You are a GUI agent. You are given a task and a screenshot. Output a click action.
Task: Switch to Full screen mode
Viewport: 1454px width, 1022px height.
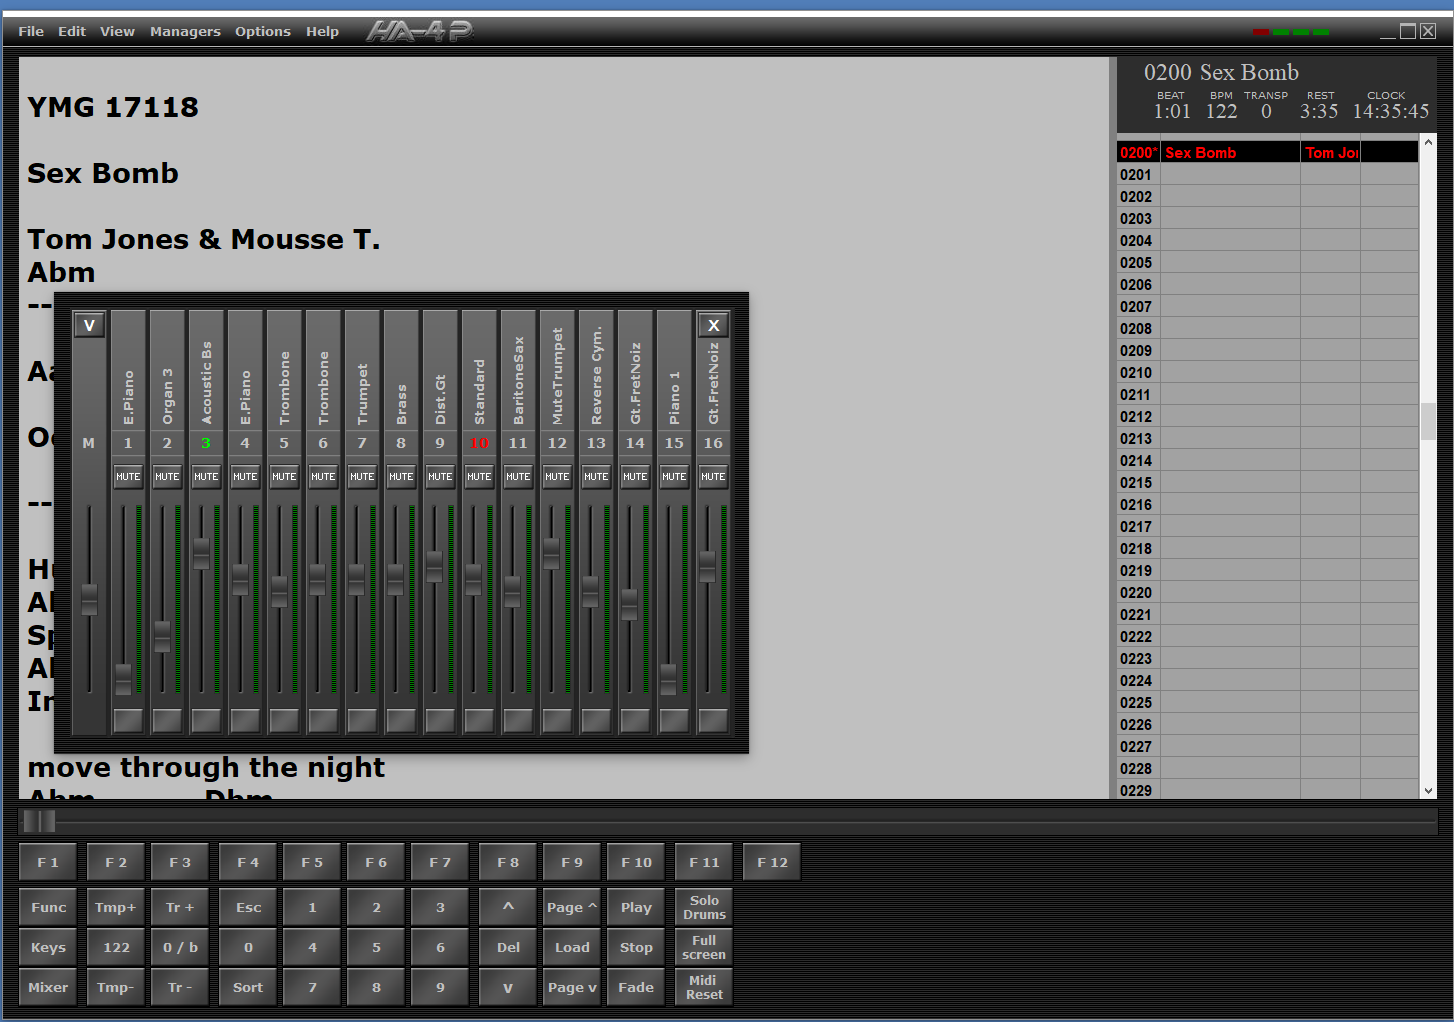[704, 947]
